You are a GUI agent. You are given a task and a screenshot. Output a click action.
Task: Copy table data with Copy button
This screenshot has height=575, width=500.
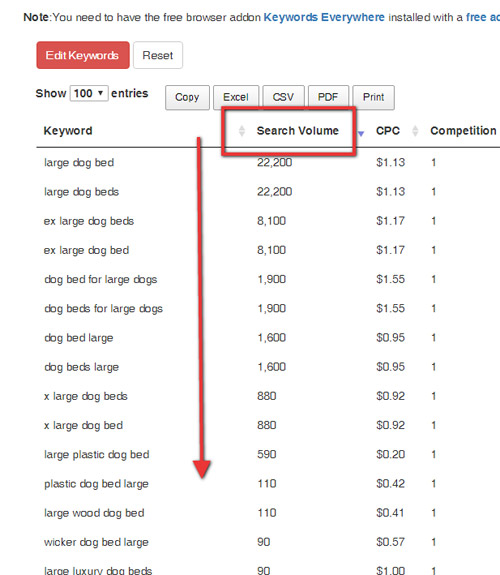point(187,97)
